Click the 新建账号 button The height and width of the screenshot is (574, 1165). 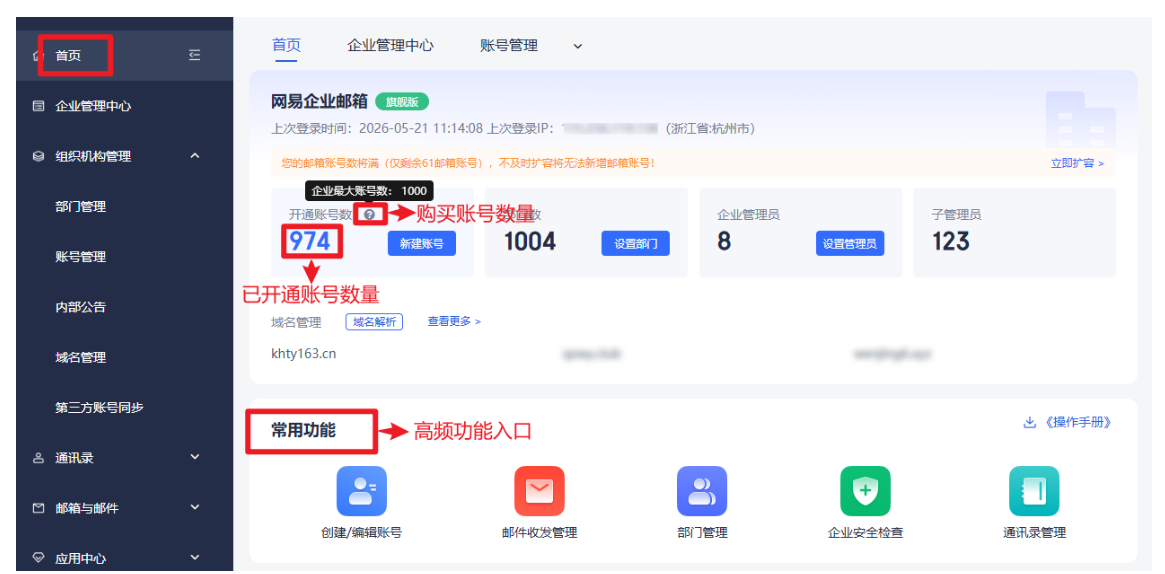[x=421, y=244]
